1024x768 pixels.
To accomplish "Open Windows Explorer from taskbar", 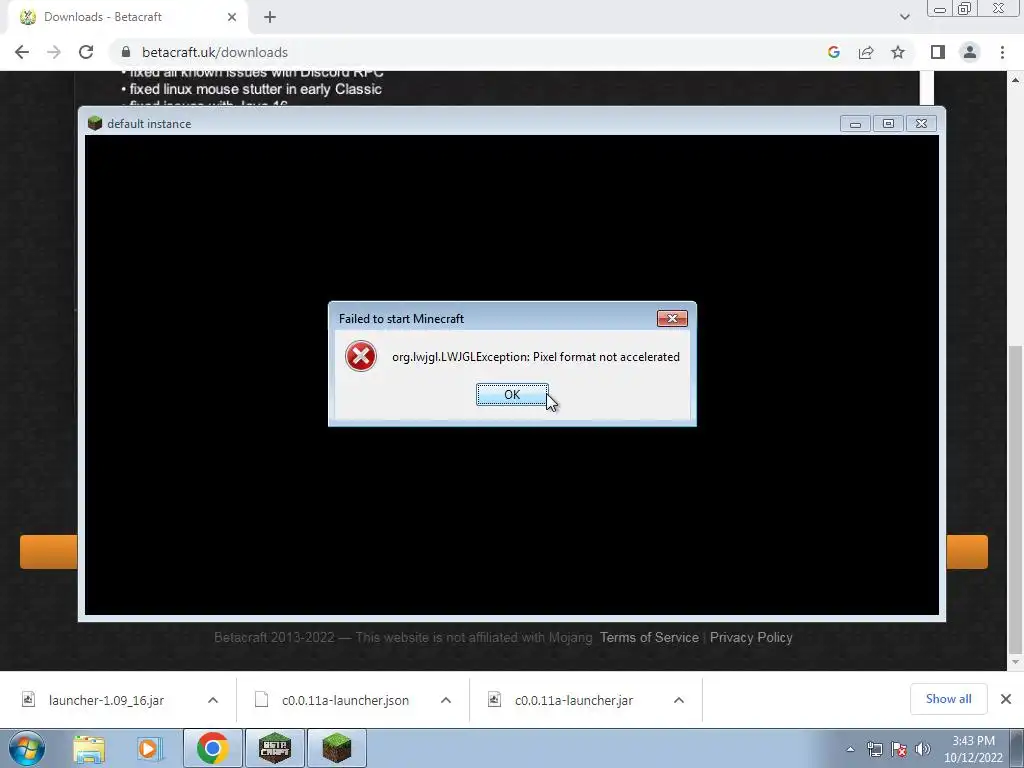I will pos(89,748).
